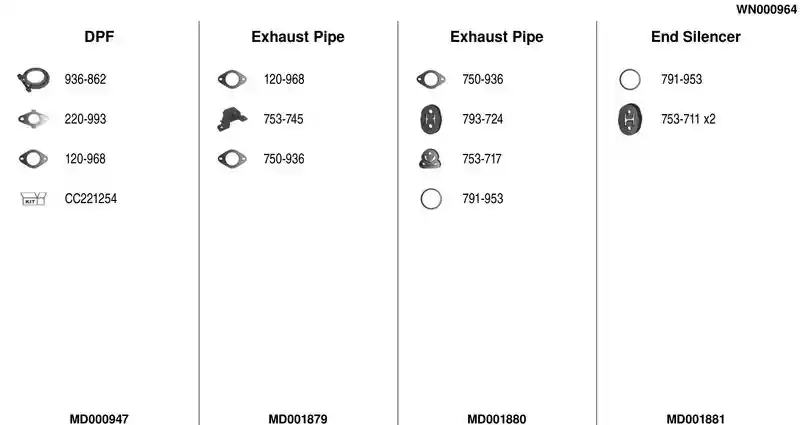Select the rubber hanger icon for 753-711 x2

[x=630, y=119]
